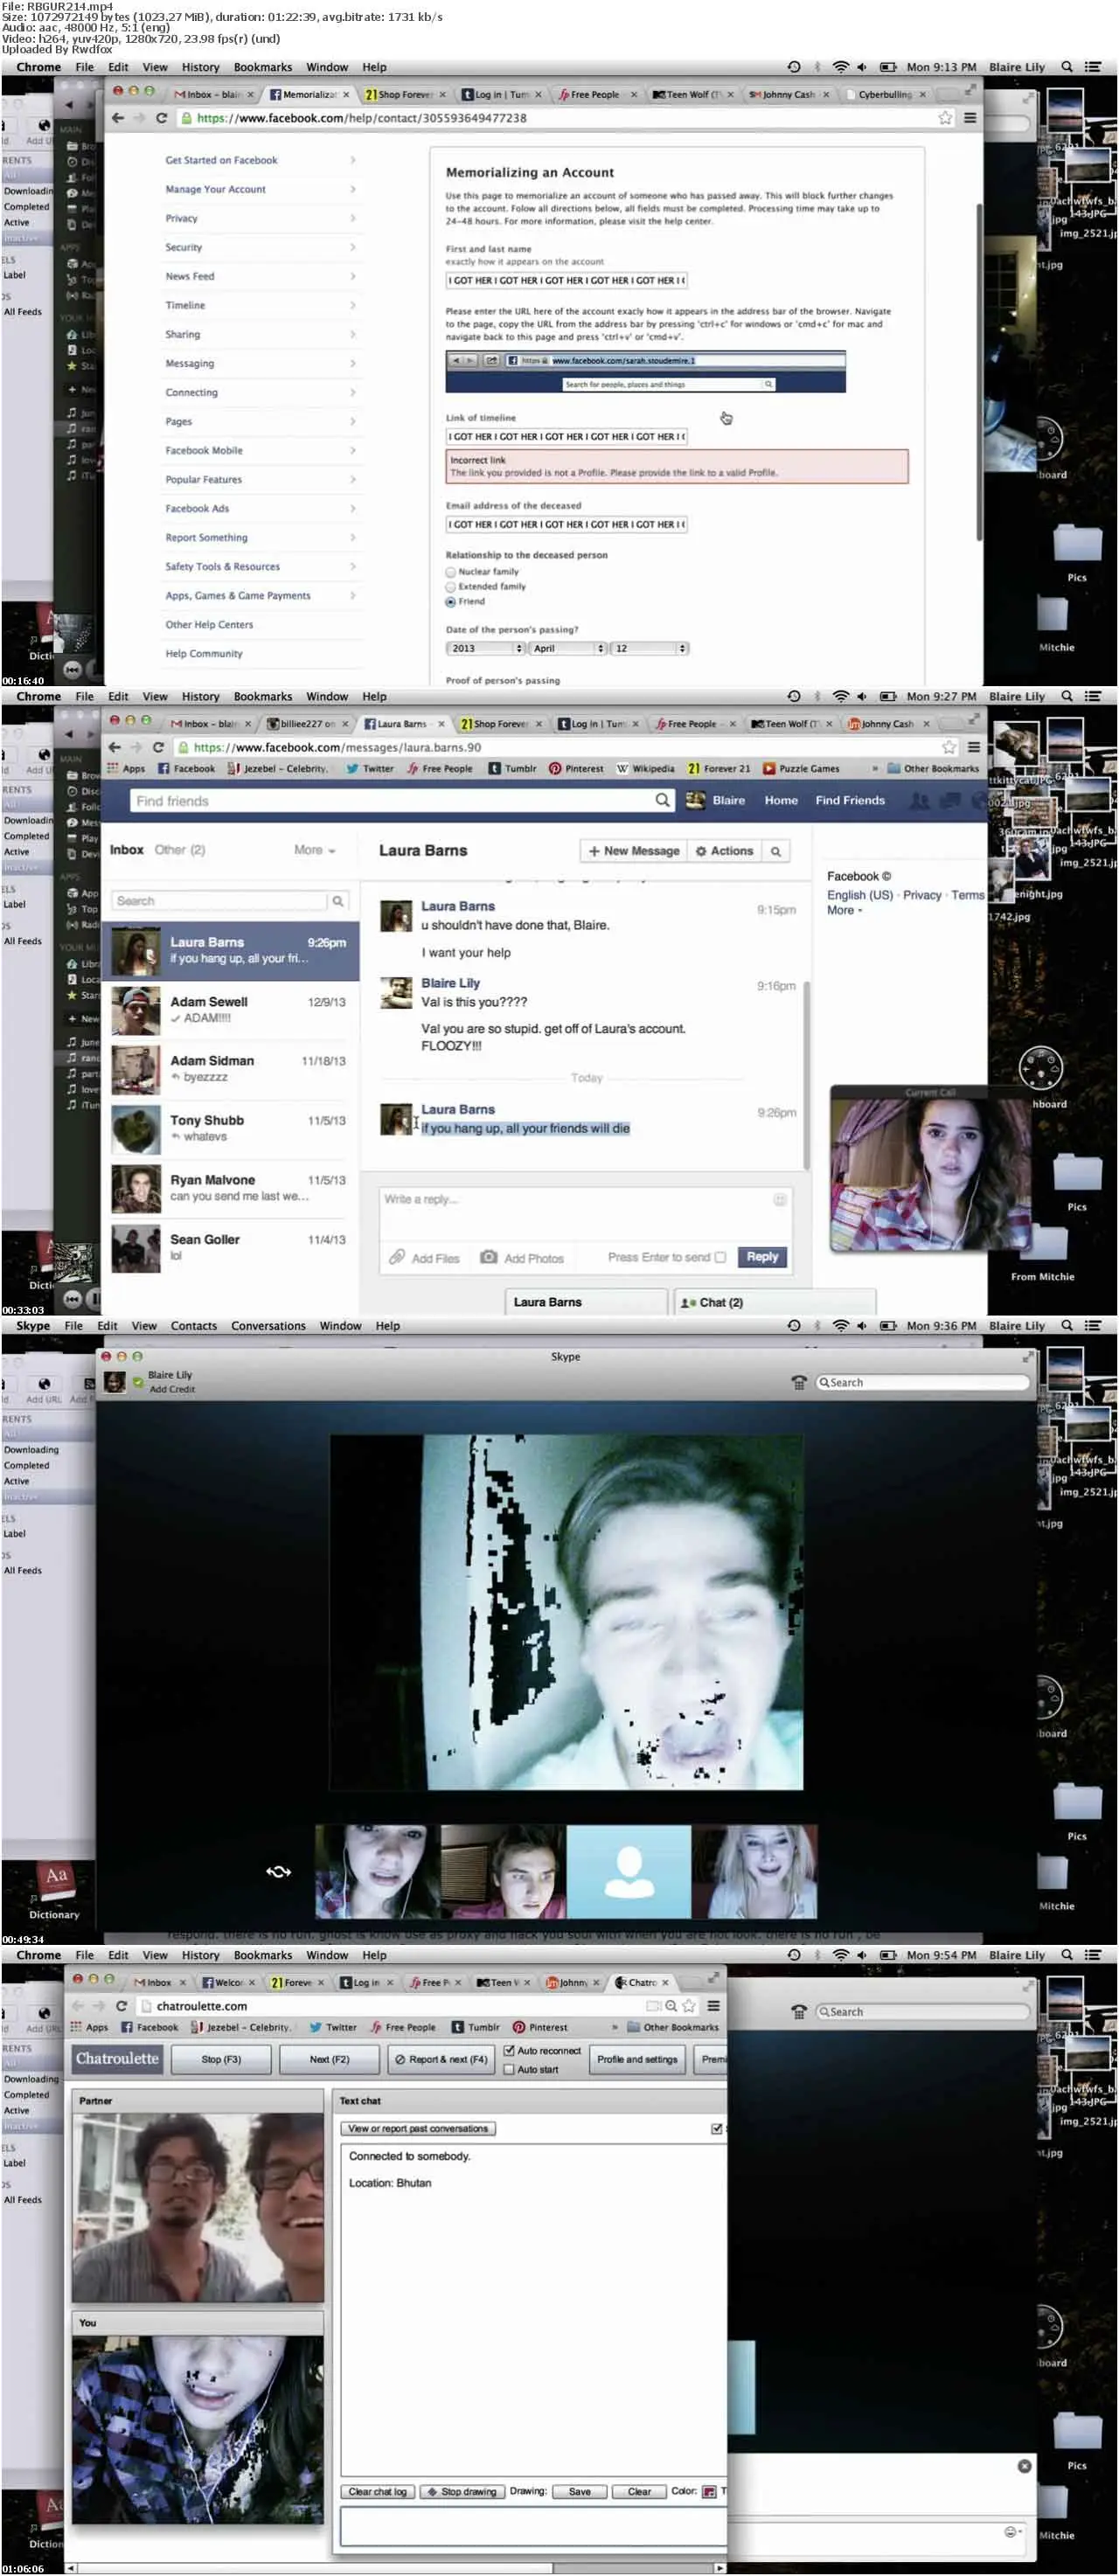Click View or report past conversations
Screen dimensions: 1119x2576
click(418, 2129)
